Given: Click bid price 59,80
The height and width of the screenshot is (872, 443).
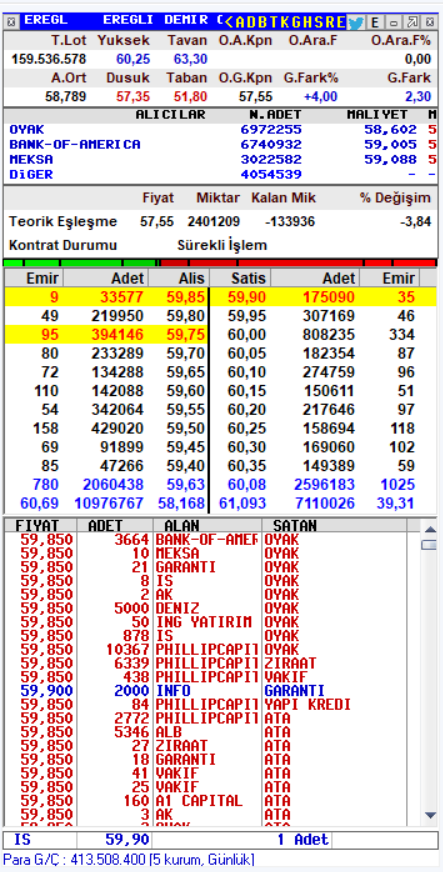Looking at the screenshot, I should [x=185, y=316].
